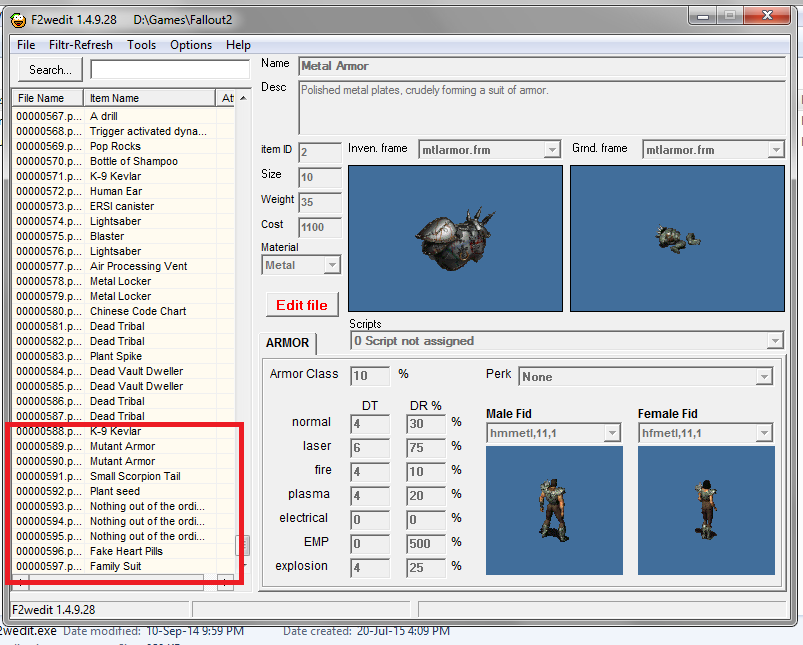Select the Air Processing Vent row
Image resolution: width=803 pixels, height=645 pixels.
pyautogui.click(x=123, y=266)
